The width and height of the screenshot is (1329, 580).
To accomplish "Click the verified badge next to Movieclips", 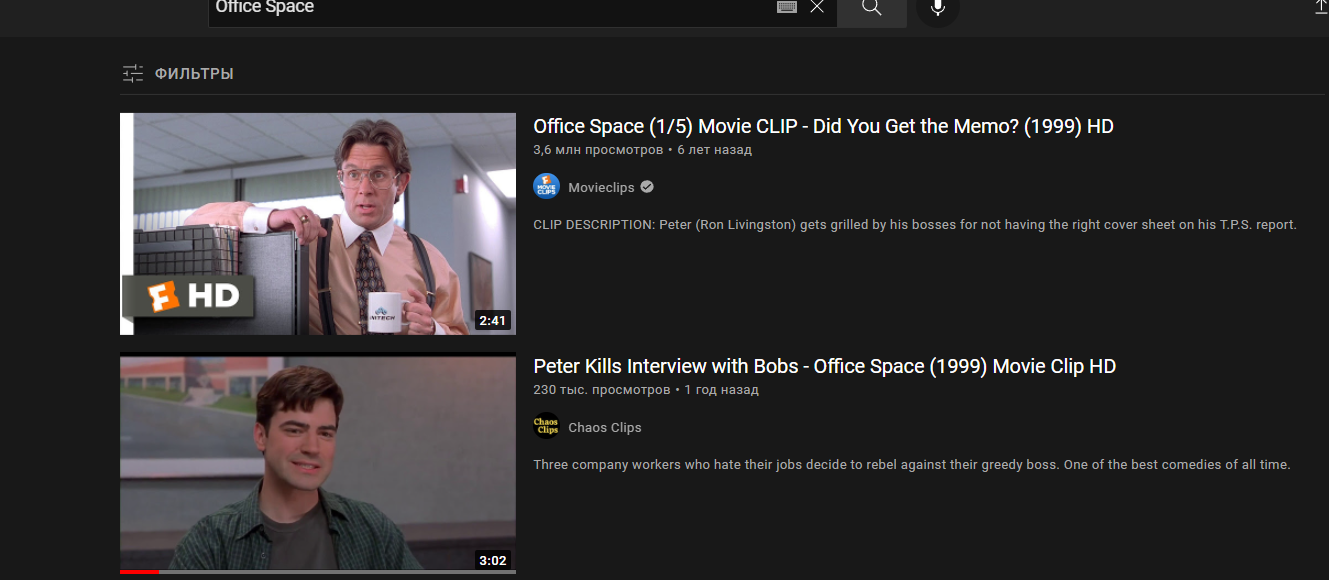I will tap(647, 187).
